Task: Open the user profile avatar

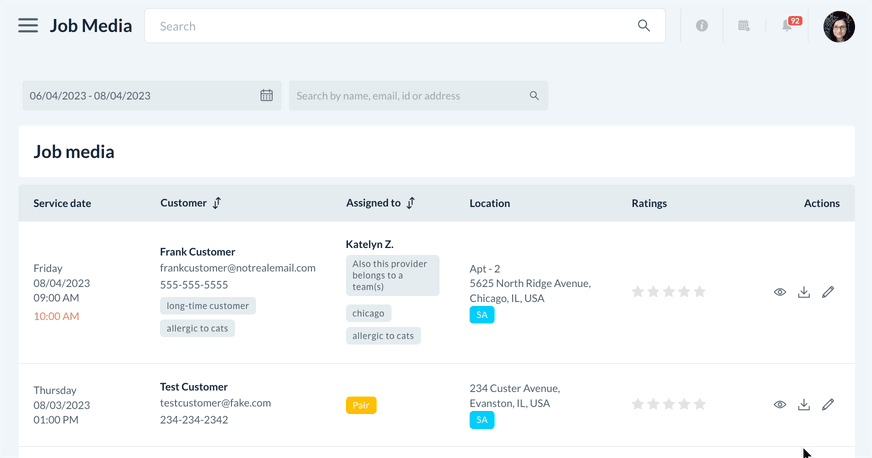Action: (839, 27)
